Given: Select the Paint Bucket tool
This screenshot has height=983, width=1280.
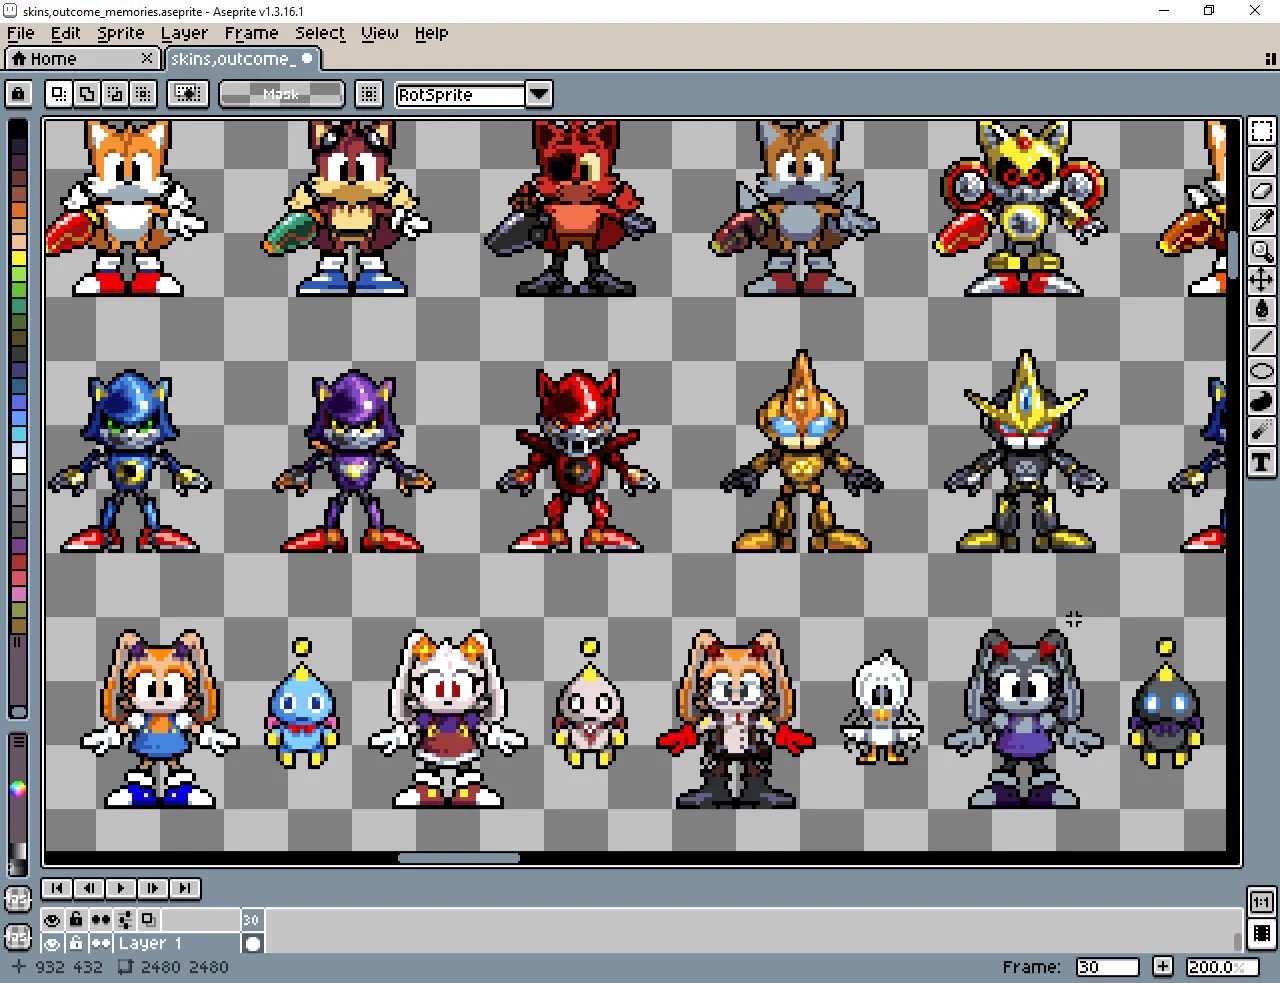Looking at the screenshot, I should [x=1262, y=311].
